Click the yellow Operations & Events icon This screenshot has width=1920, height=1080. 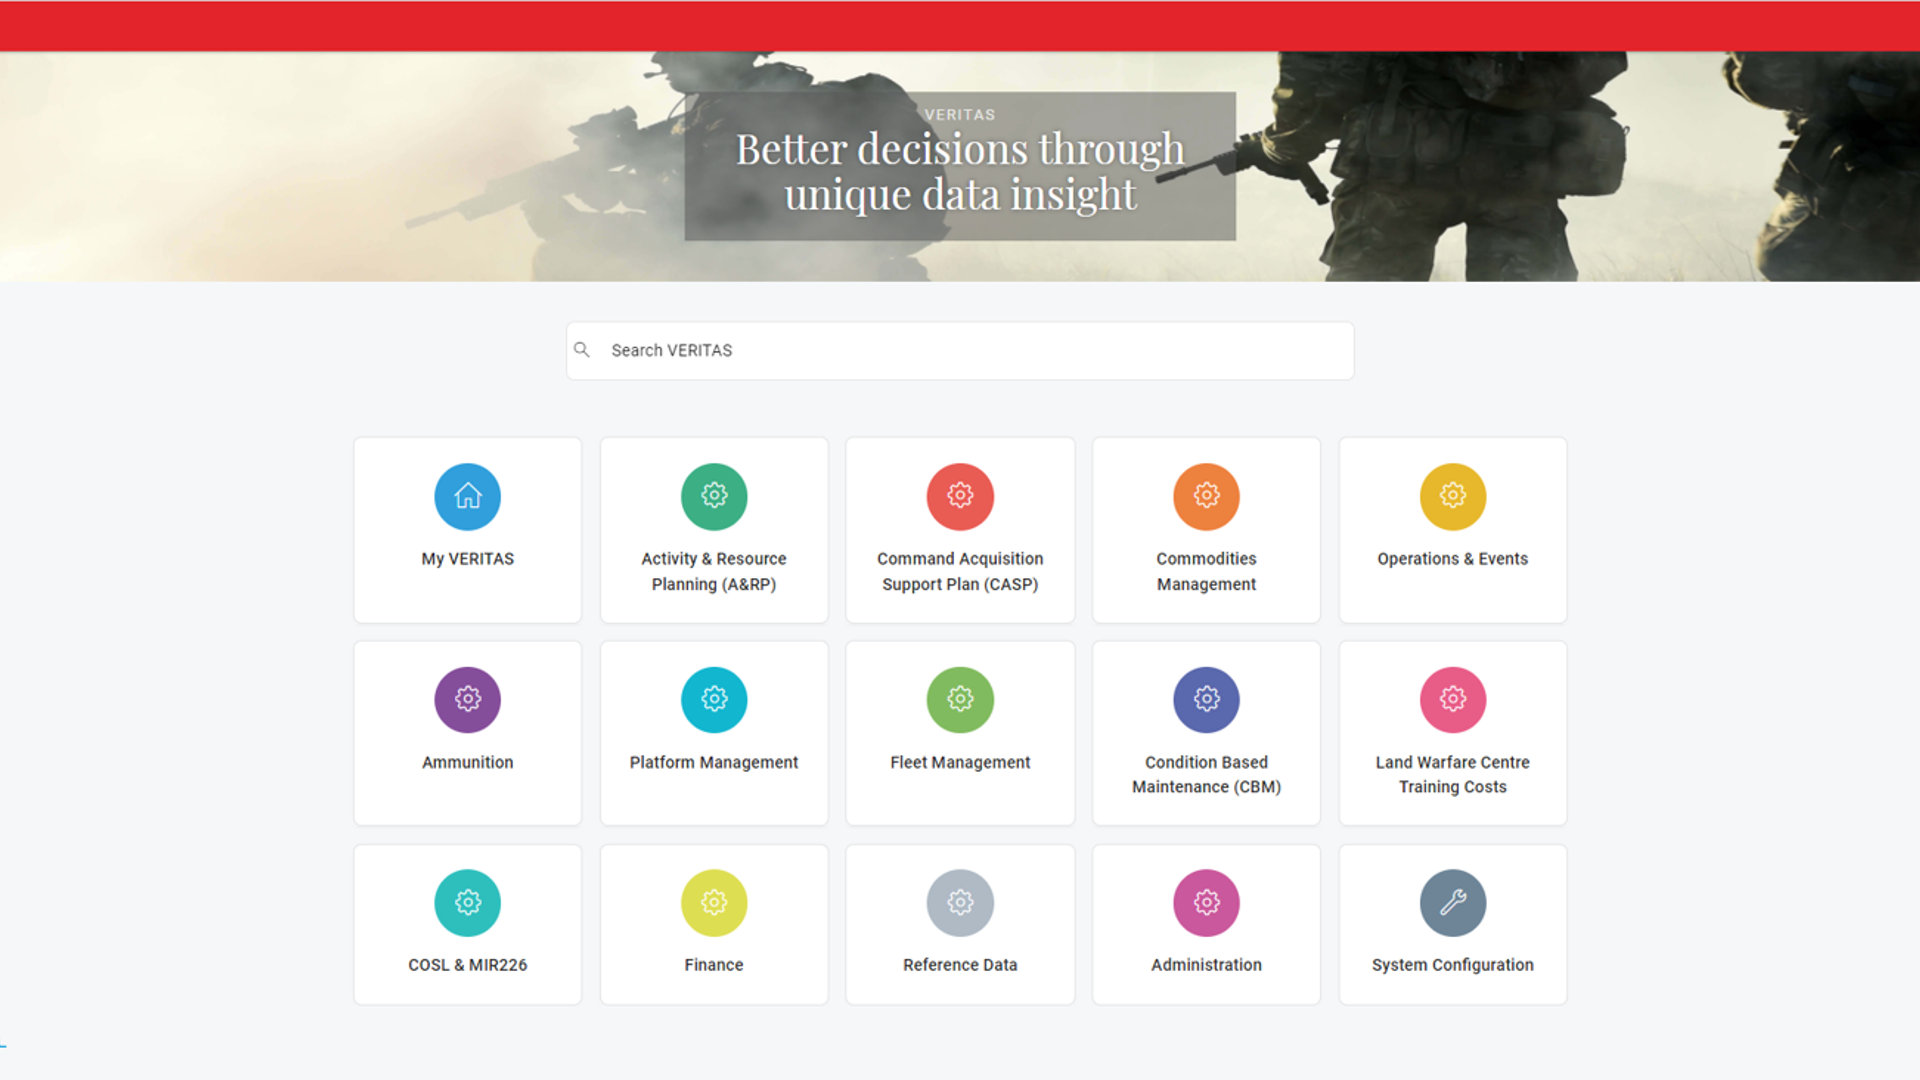coord(1452,496)
